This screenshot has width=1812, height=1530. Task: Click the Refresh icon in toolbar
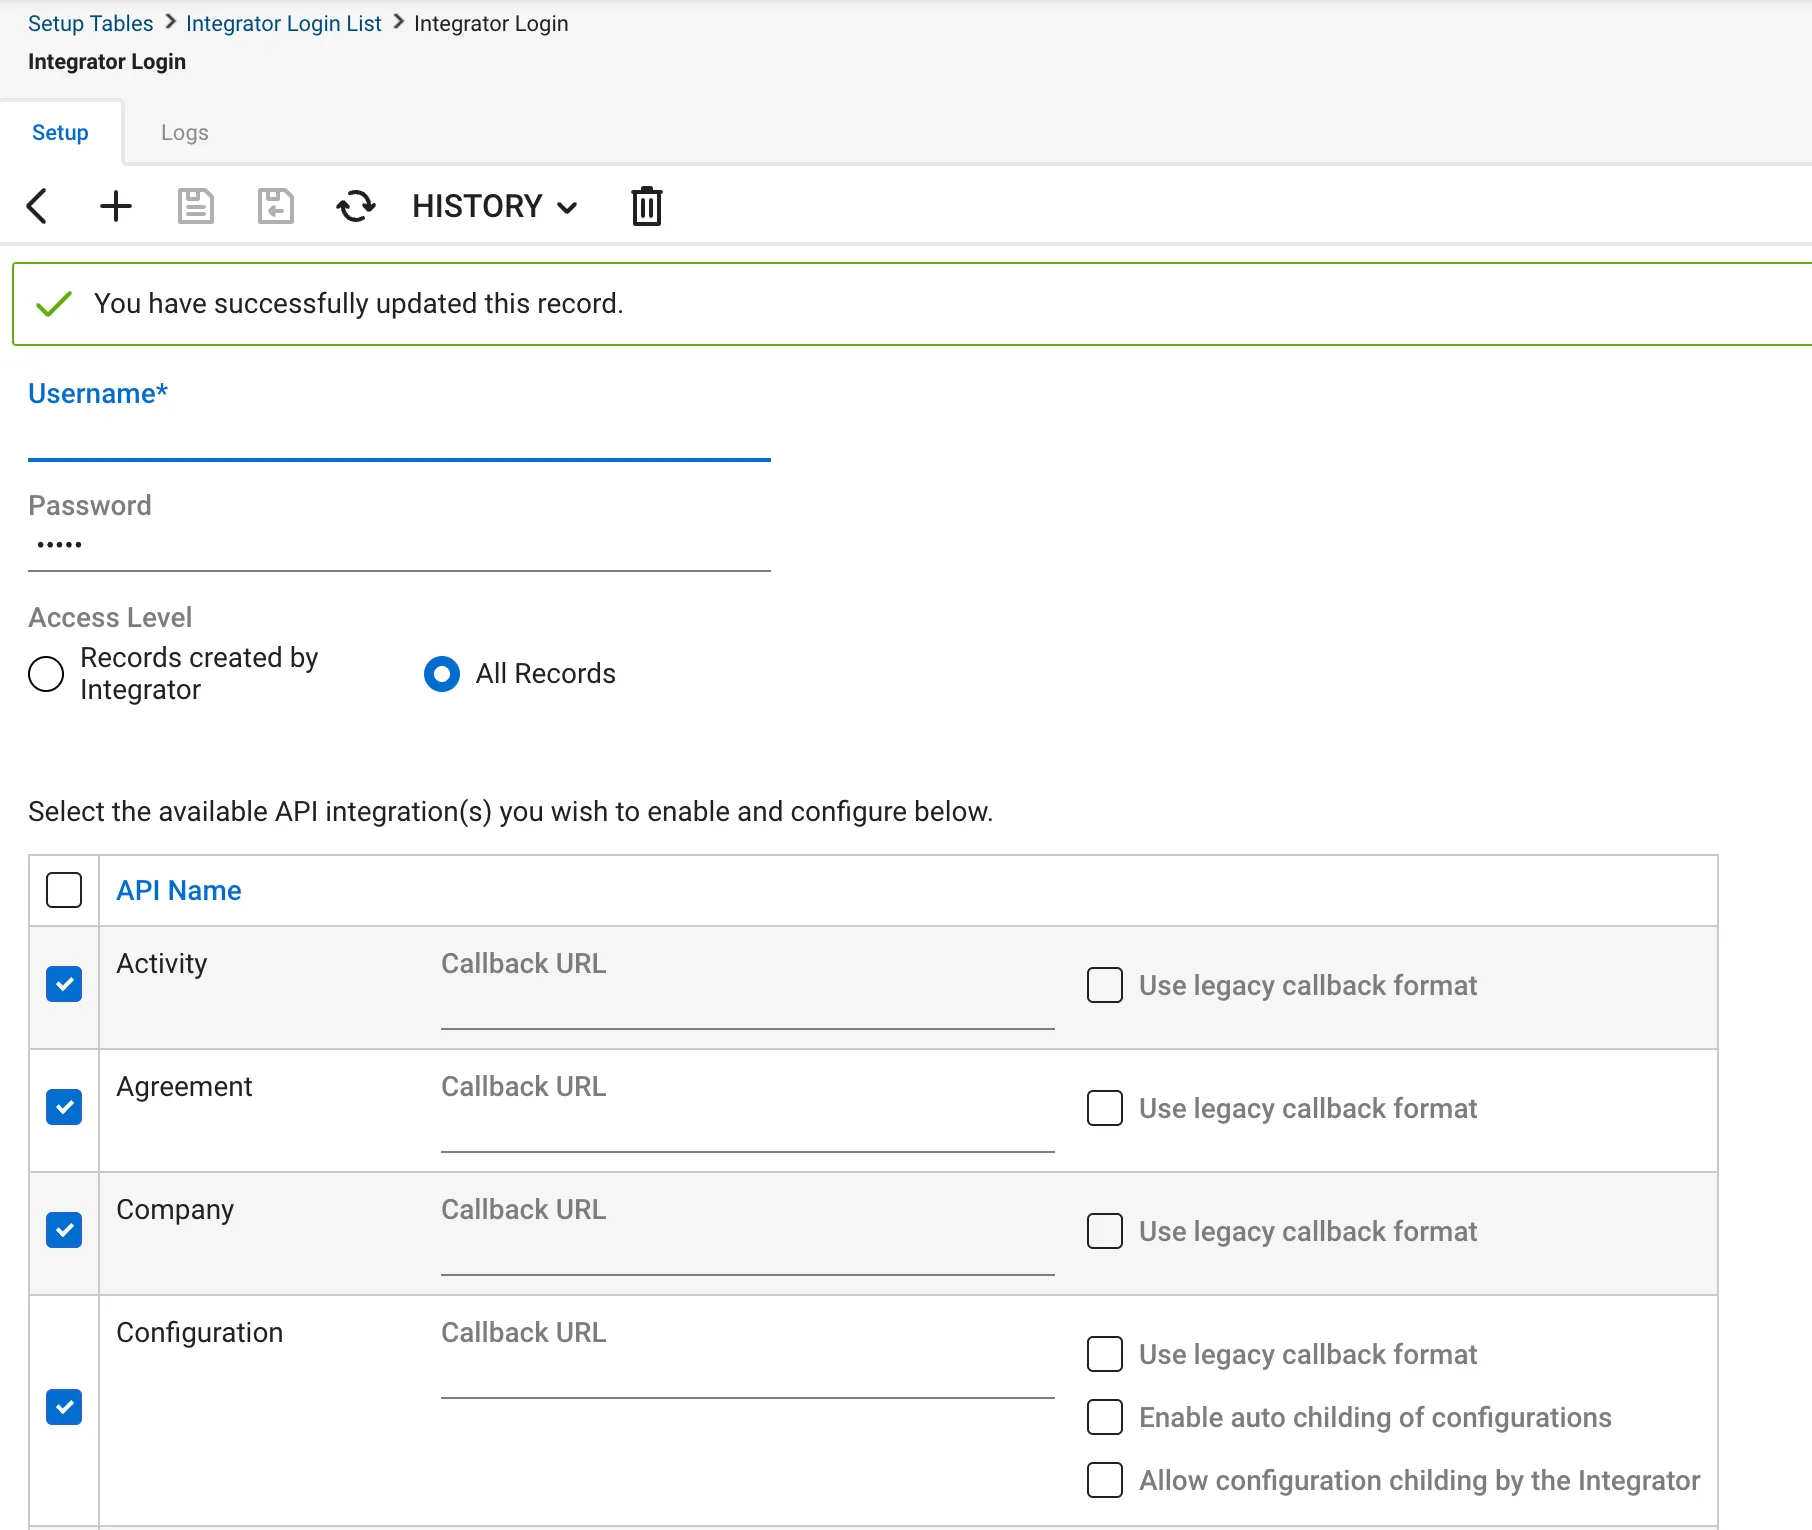pyautogui.click(x=355, y=206)
